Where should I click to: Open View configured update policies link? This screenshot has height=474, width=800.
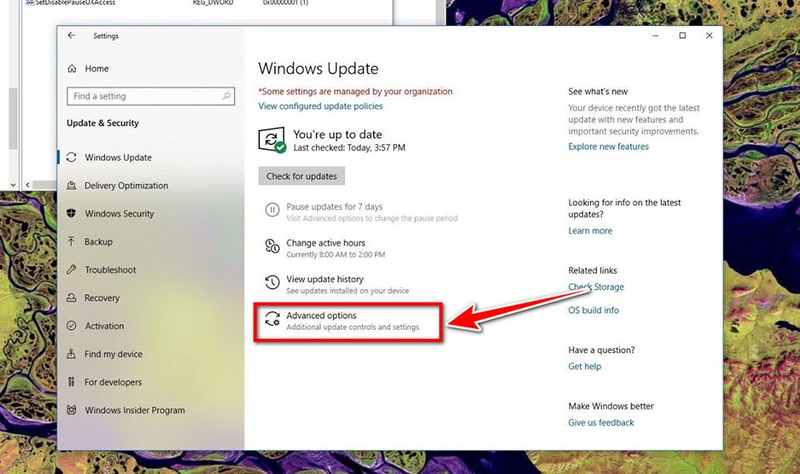tap(320, 106)
